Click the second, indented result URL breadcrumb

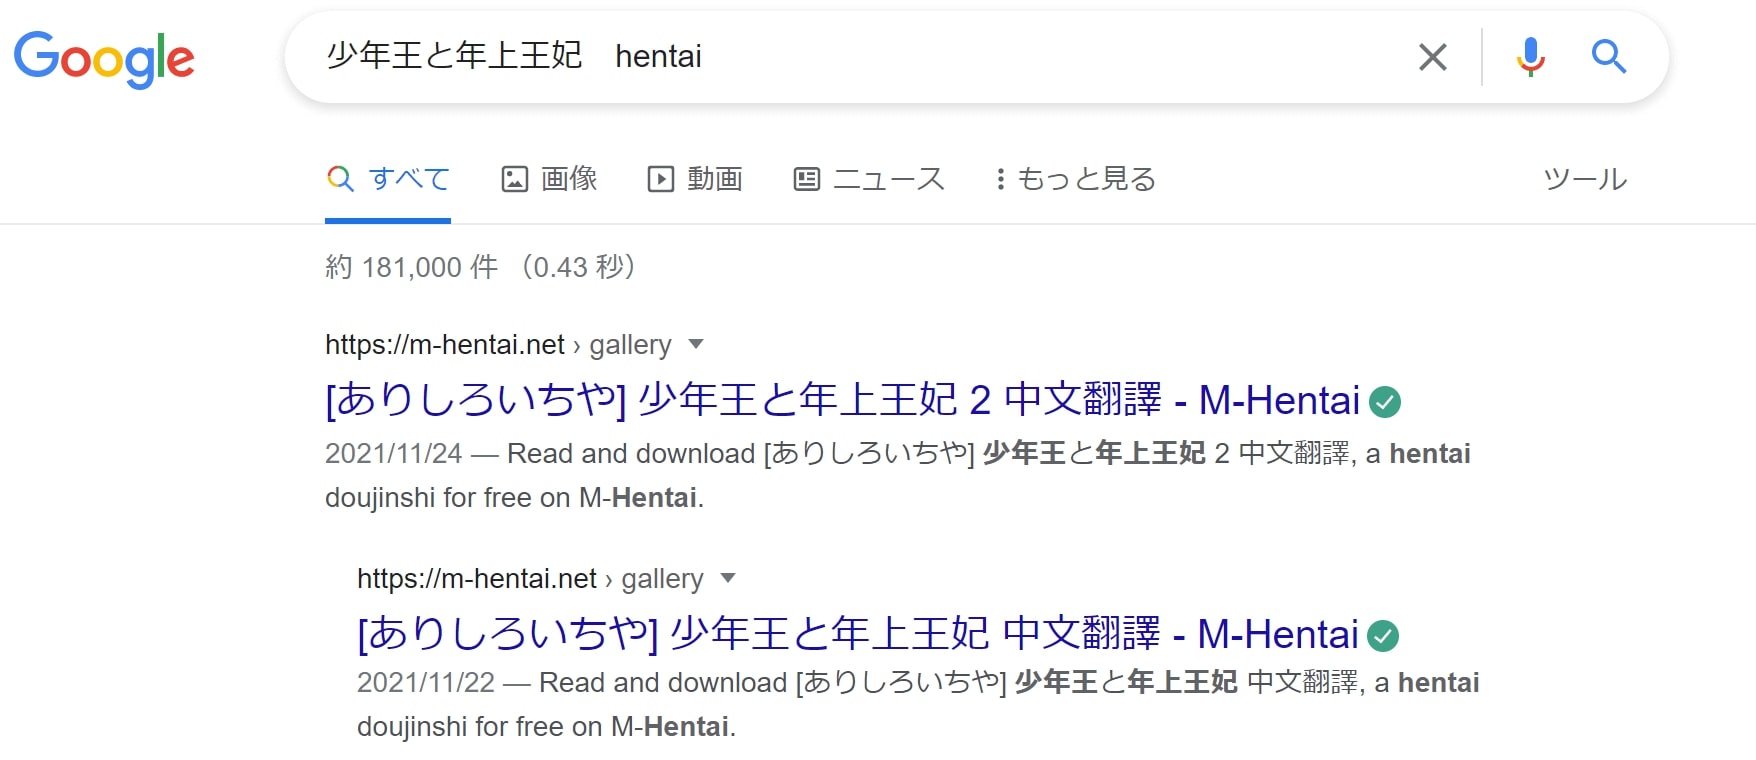[x=530, y=578]
